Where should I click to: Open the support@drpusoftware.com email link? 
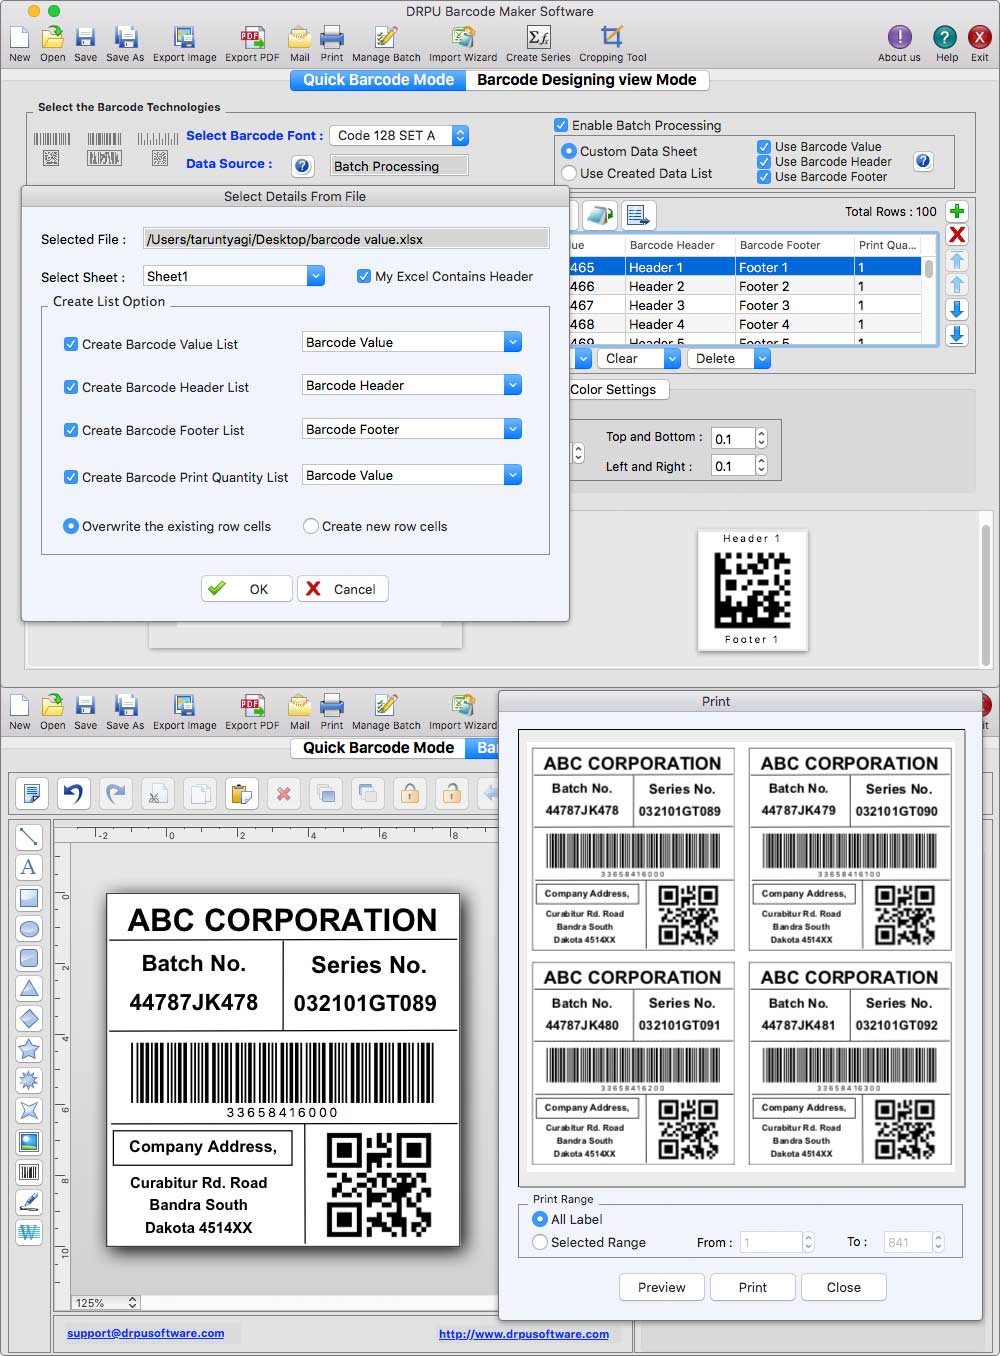coord(145,1333)
